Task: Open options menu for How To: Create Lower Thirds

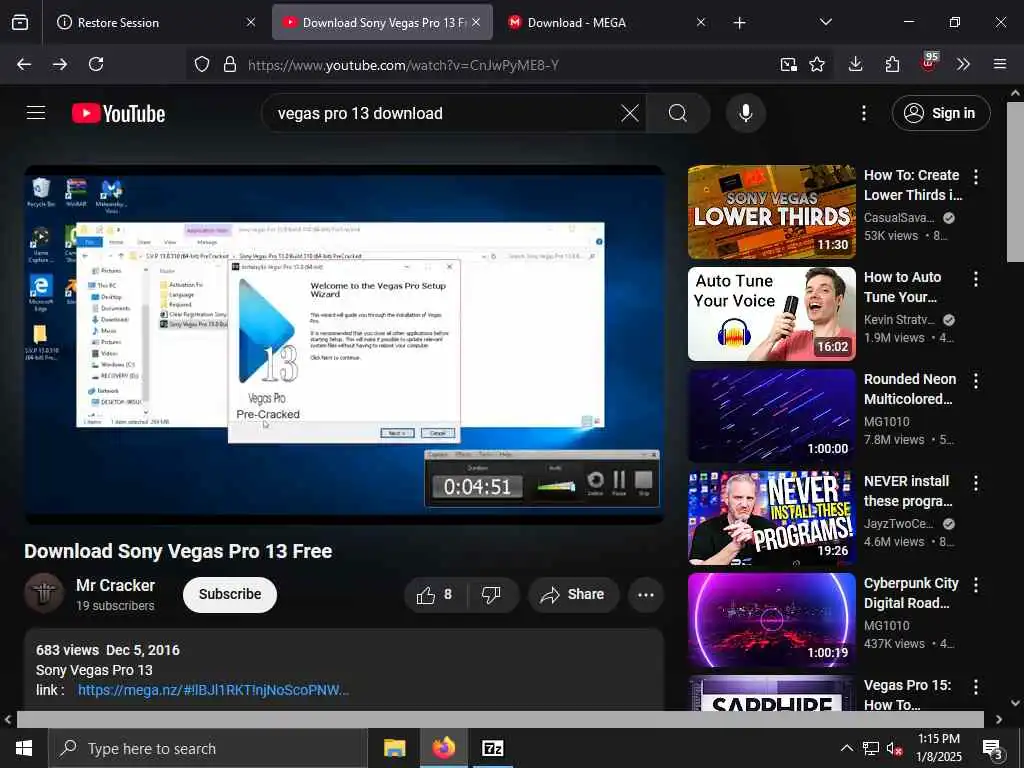Action: point(976,176)
